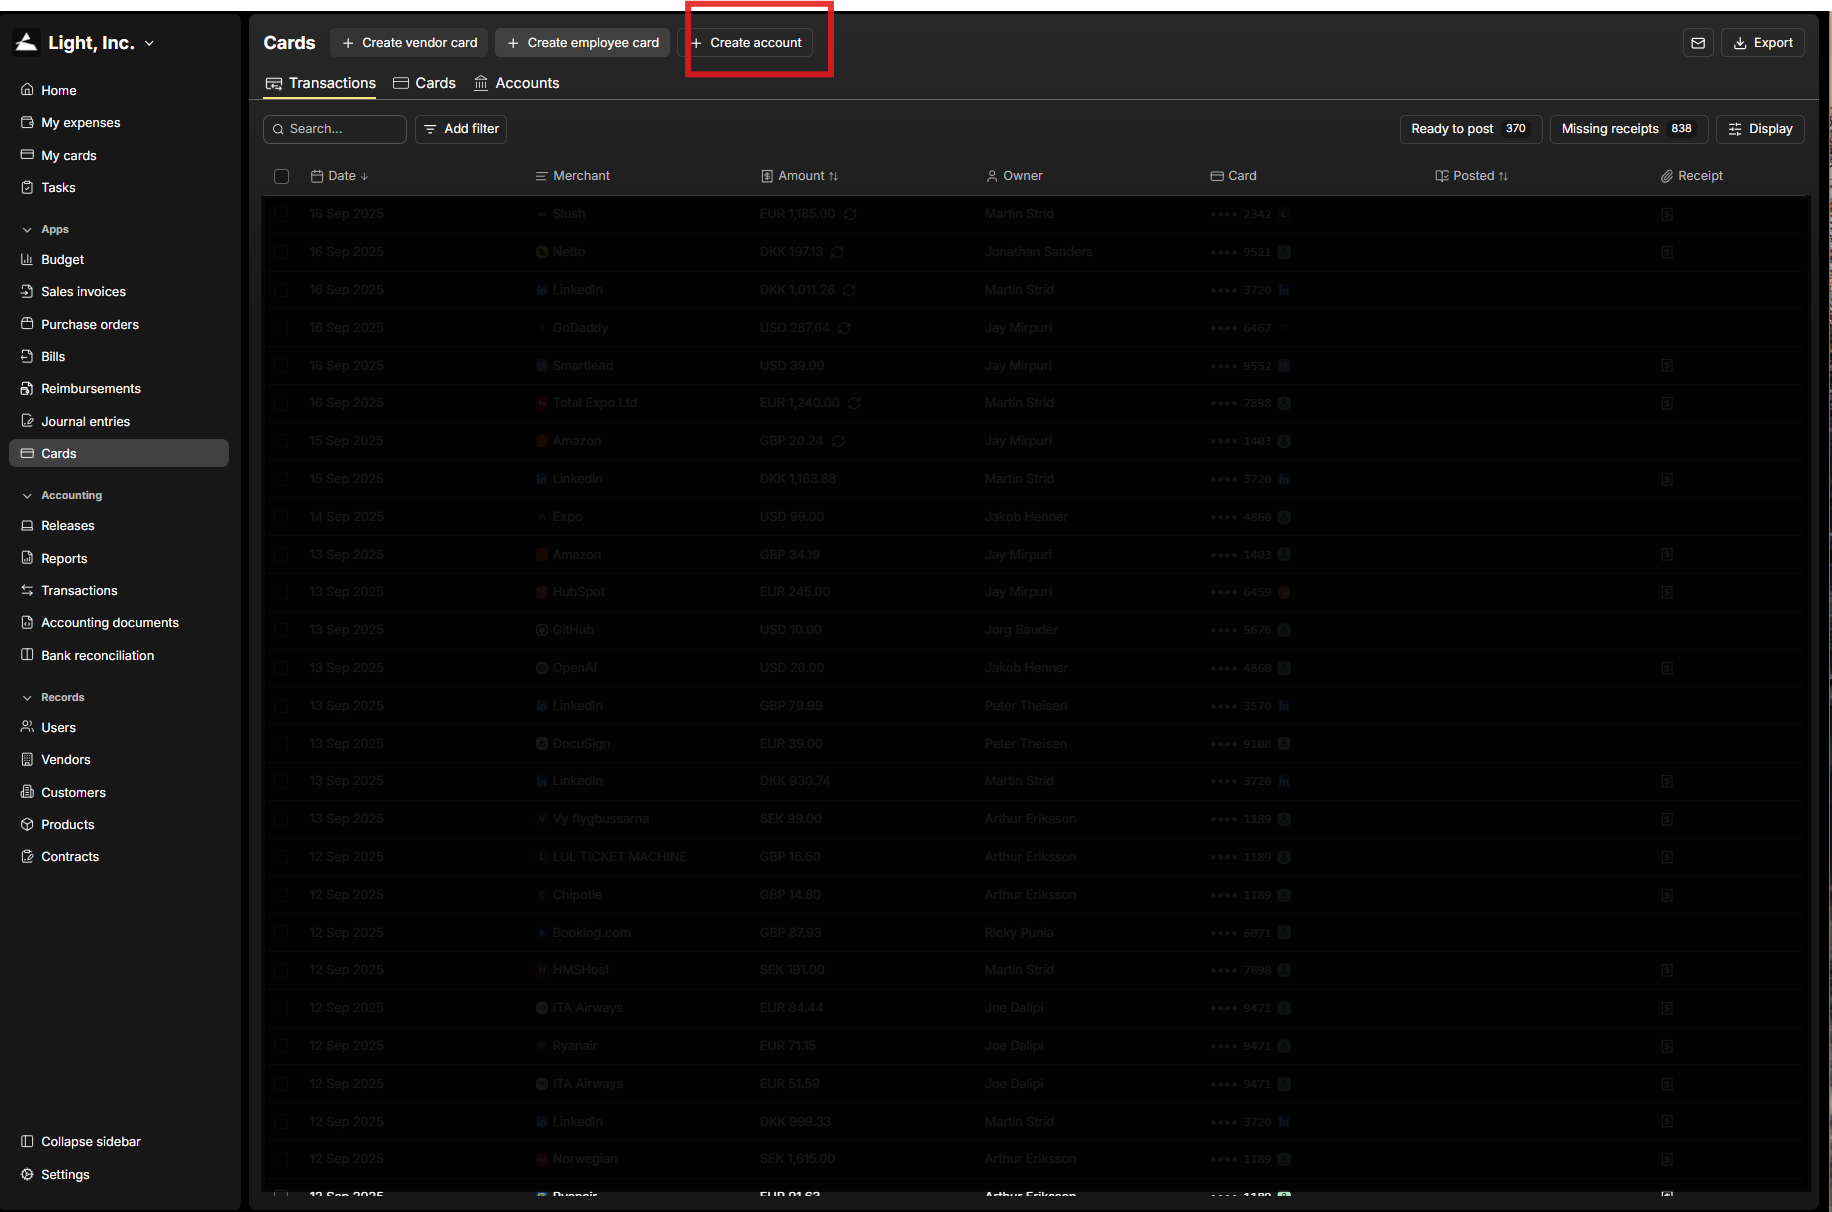
Task: Click the Receipt column header
Action: pos(1691,176)
